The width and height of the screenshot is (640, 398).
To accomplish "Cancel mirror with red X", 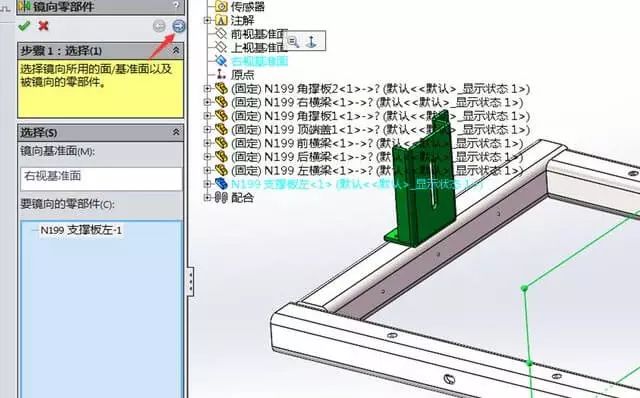I will pyautogui.click(x=43, y=26).
